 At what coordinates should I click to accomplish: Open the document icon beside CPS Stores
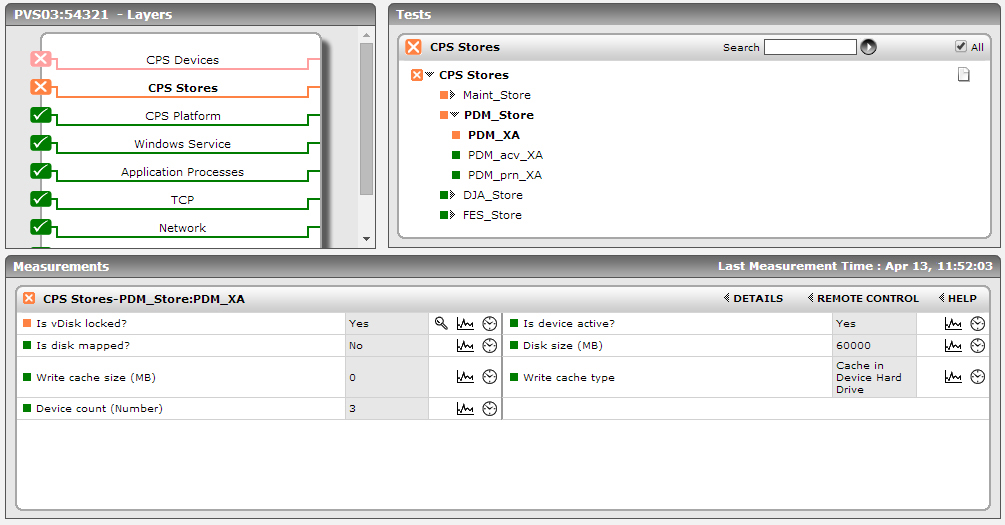[963, 75]
